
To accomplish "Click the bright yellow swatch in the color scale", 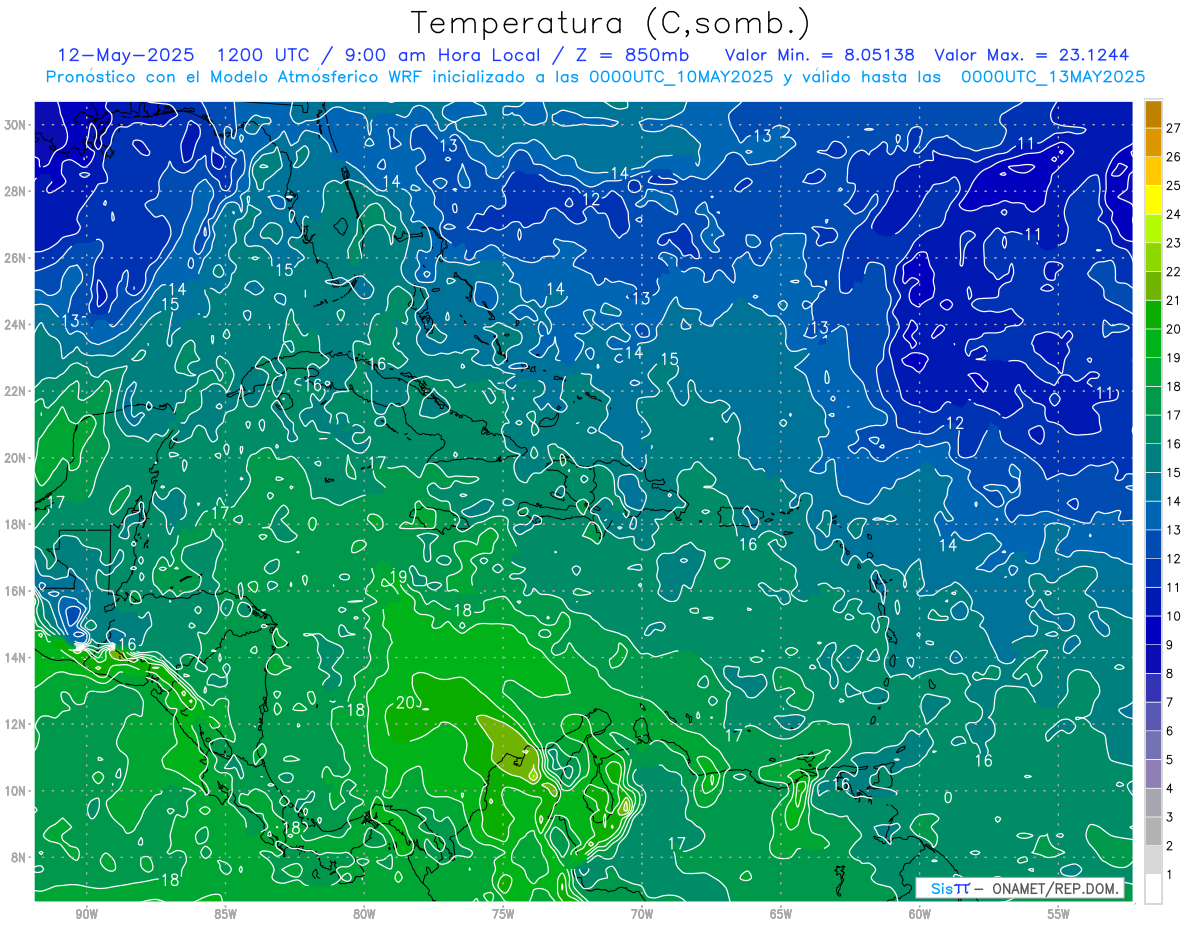I will pyautogui.click(x=1153, y=200).
